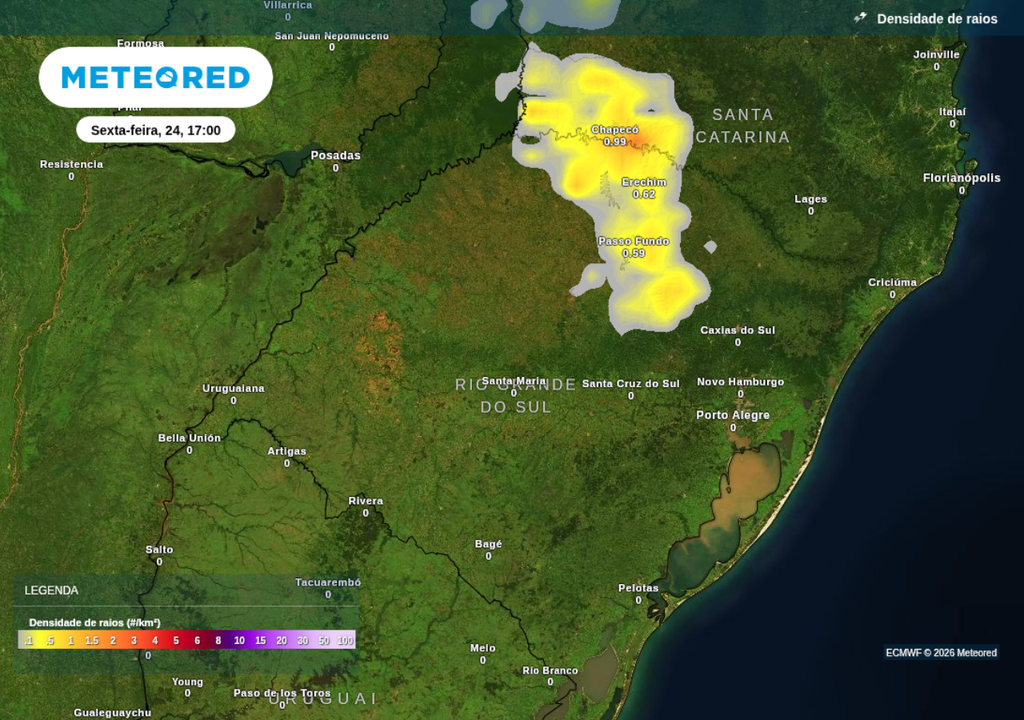Image resolution: width=1024 pixels, height=720 pixels.
Task: Click the Posadas city label
Action: pos(335,155)
